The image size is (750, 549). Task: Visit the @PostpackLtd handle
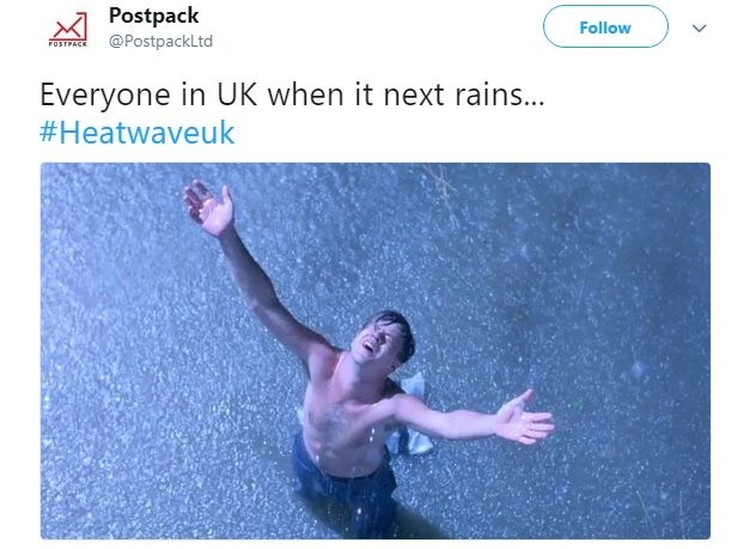[x=161, y=41]
